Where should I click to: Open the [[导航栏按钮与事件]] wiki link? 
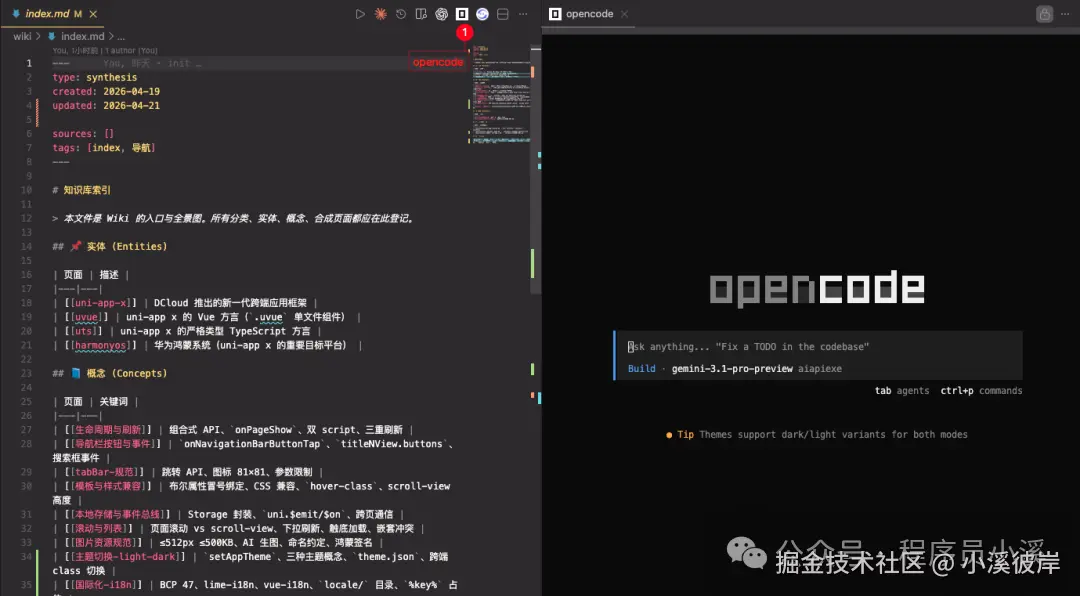click(114, 444)
